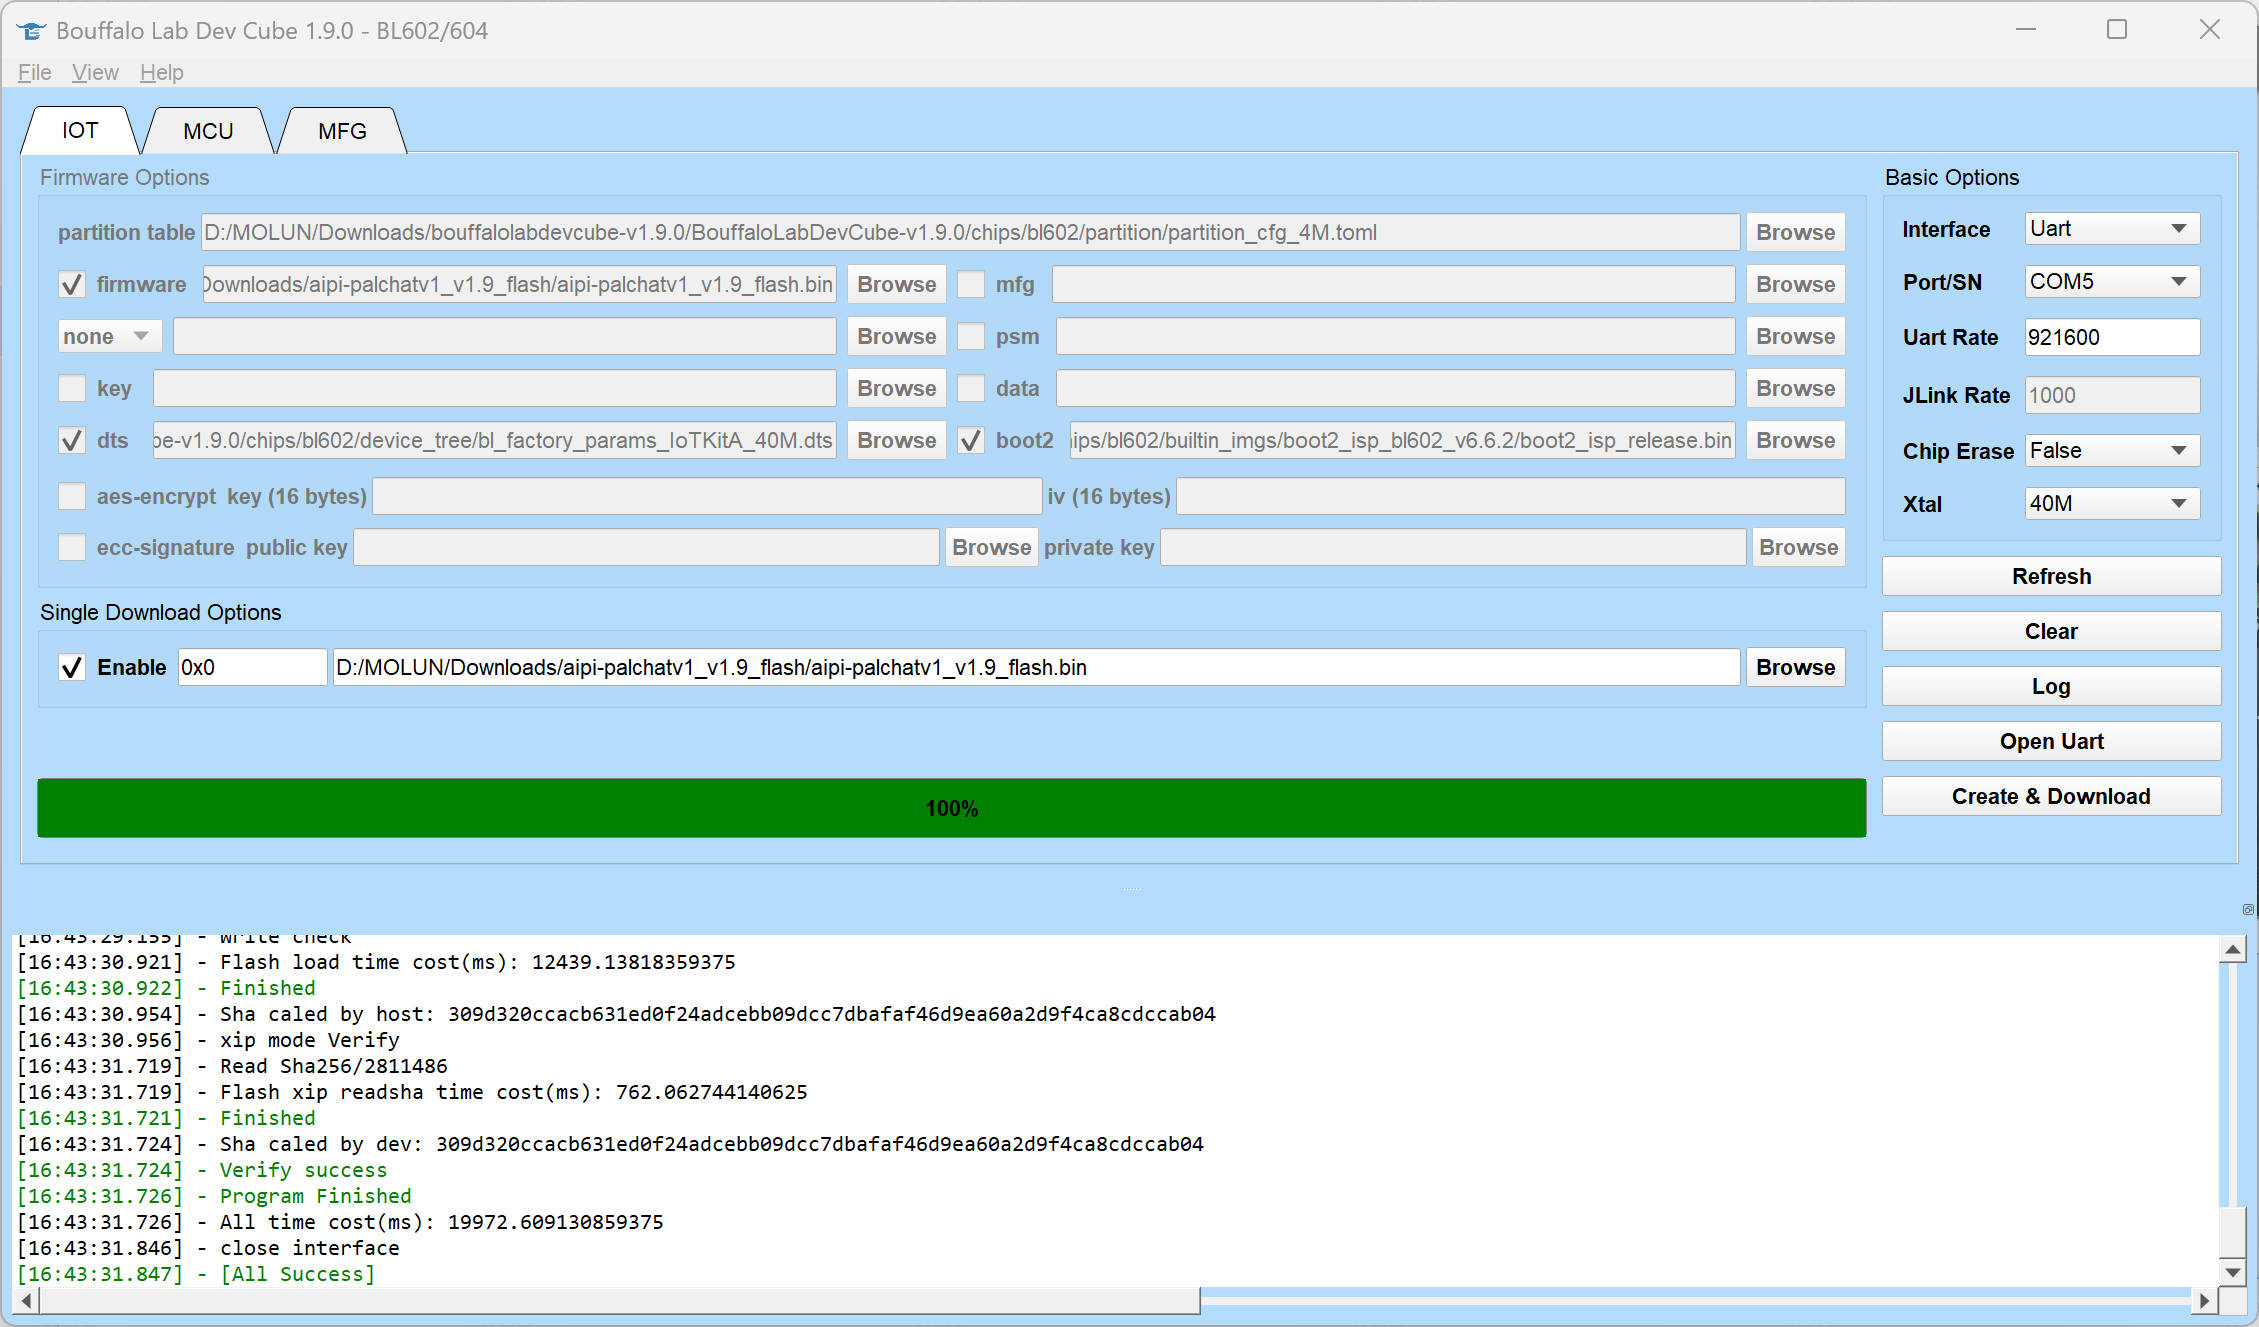Browse for the data file
This screenshot has width=2259, height=1327.
click(x=1795, y=388)
